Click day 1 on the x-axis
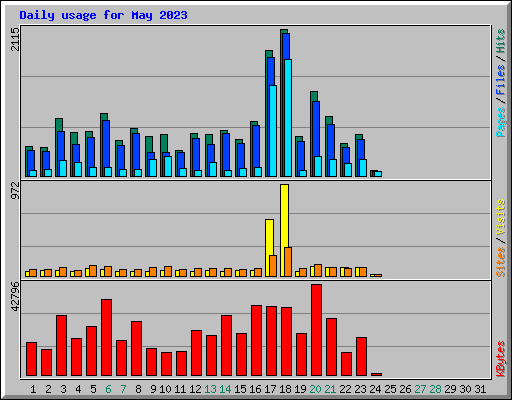Image resolution: width=512 pixels, height=400 pixels. click(33, 389)
